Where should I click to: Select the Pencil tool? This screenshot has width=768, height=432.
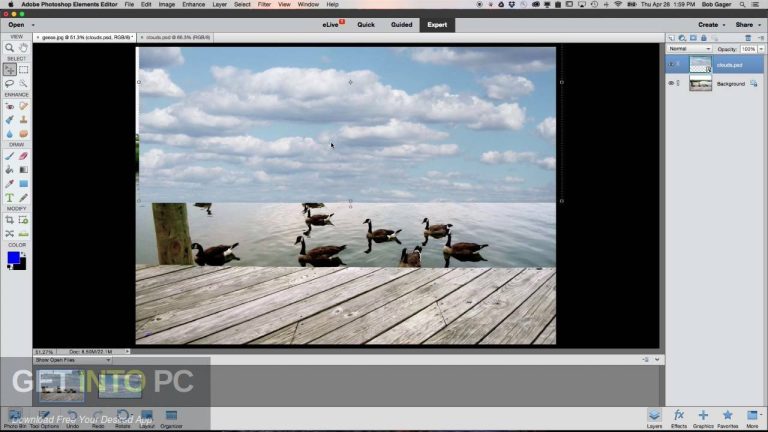pos(23,197)
